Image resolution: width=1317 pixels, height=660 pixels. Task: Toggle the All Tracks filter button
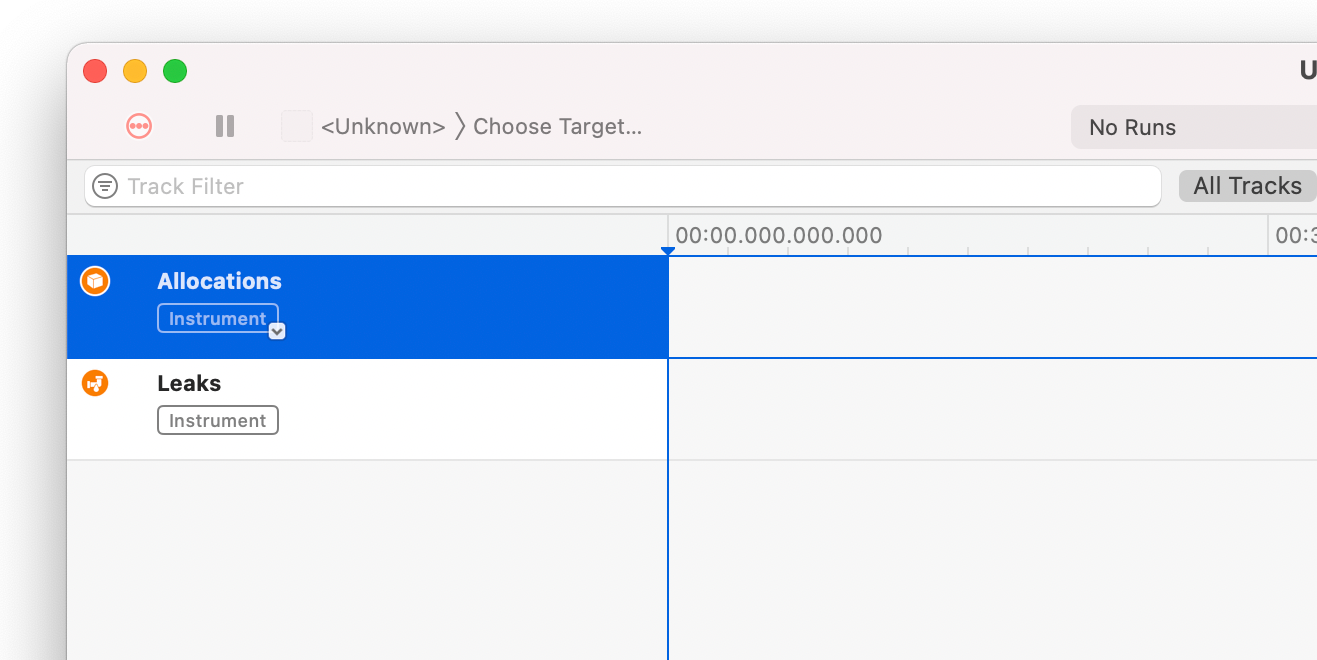1247,186
